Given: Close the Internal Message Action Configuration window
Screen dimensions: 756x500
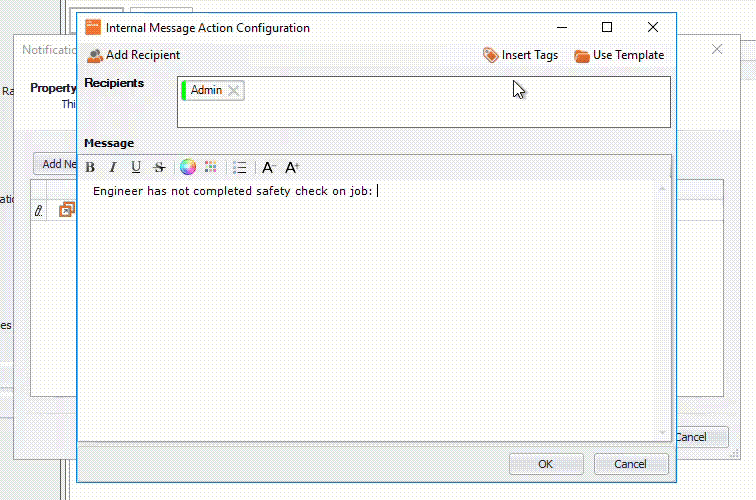Looking at the screenshot, I should (x=653, y=27).
